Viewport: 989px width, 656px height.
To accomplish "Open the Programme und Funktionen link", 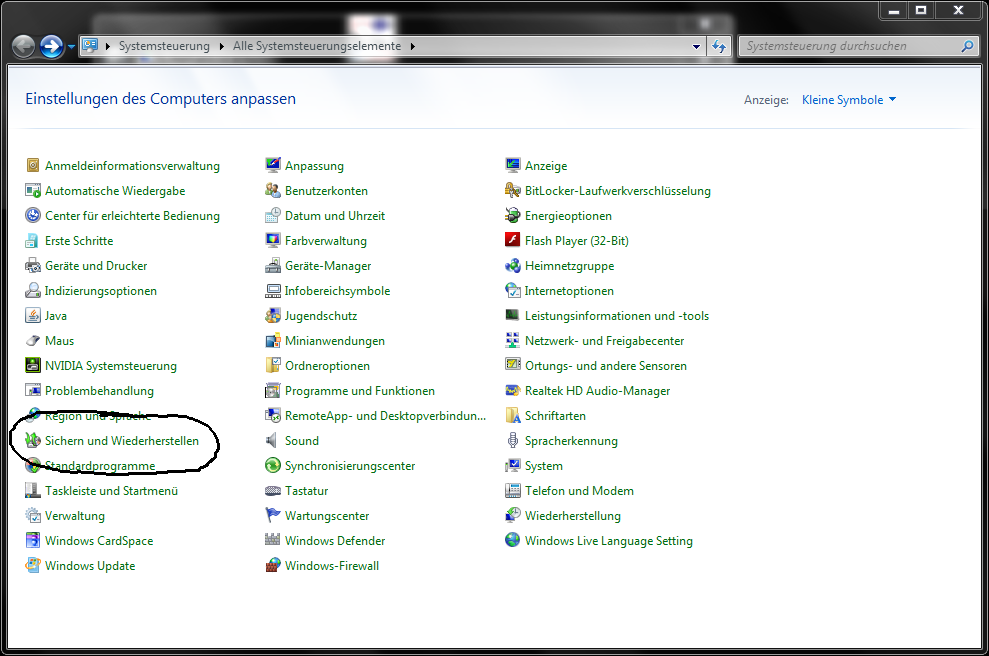I will coord(359,391).
